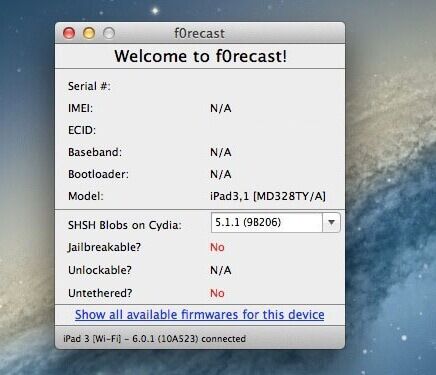The height and width of the screenshot is (375, 436).
Task: Click the 'Untethered?' label
Action: [100, 293]
